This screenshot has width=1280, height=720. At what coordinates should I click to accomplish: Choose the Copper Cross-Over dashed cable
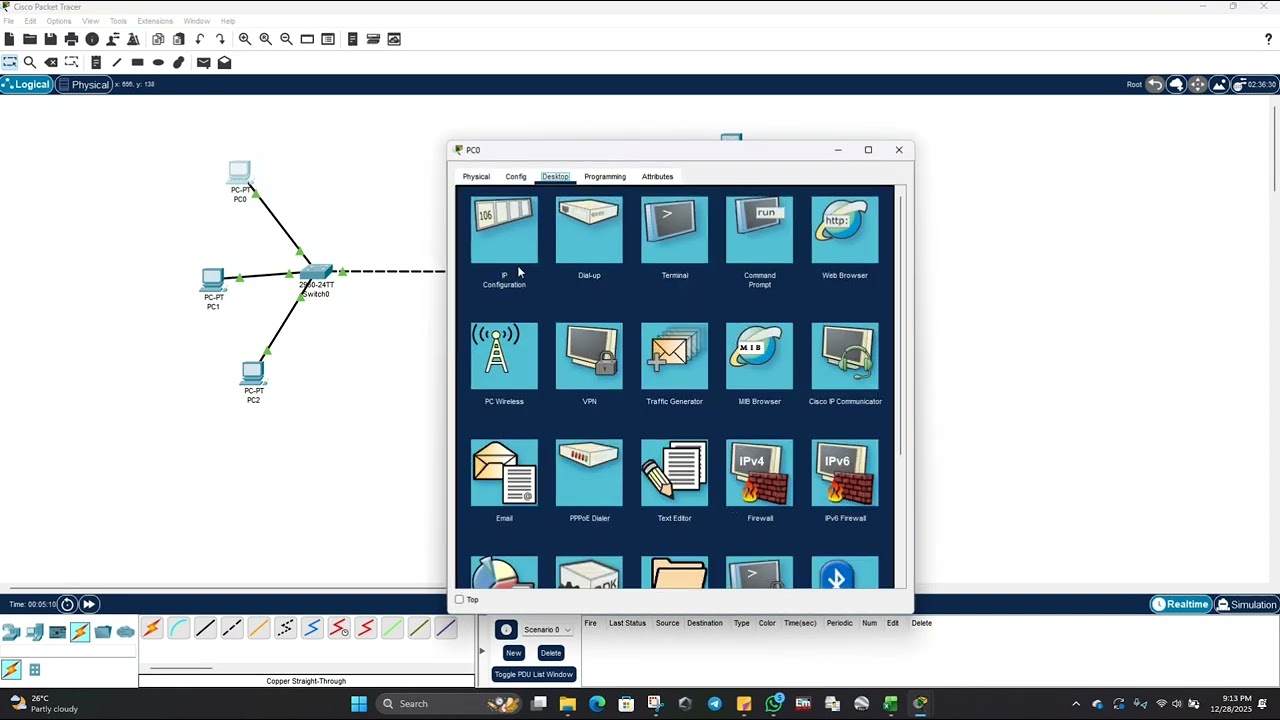tap(232, 628)
